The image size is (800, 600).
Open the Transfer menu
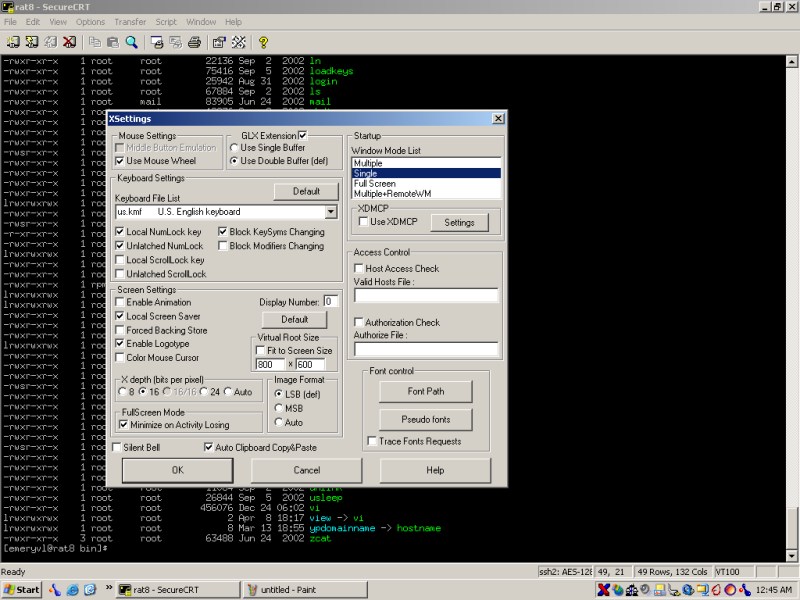(x=130, y=21)
